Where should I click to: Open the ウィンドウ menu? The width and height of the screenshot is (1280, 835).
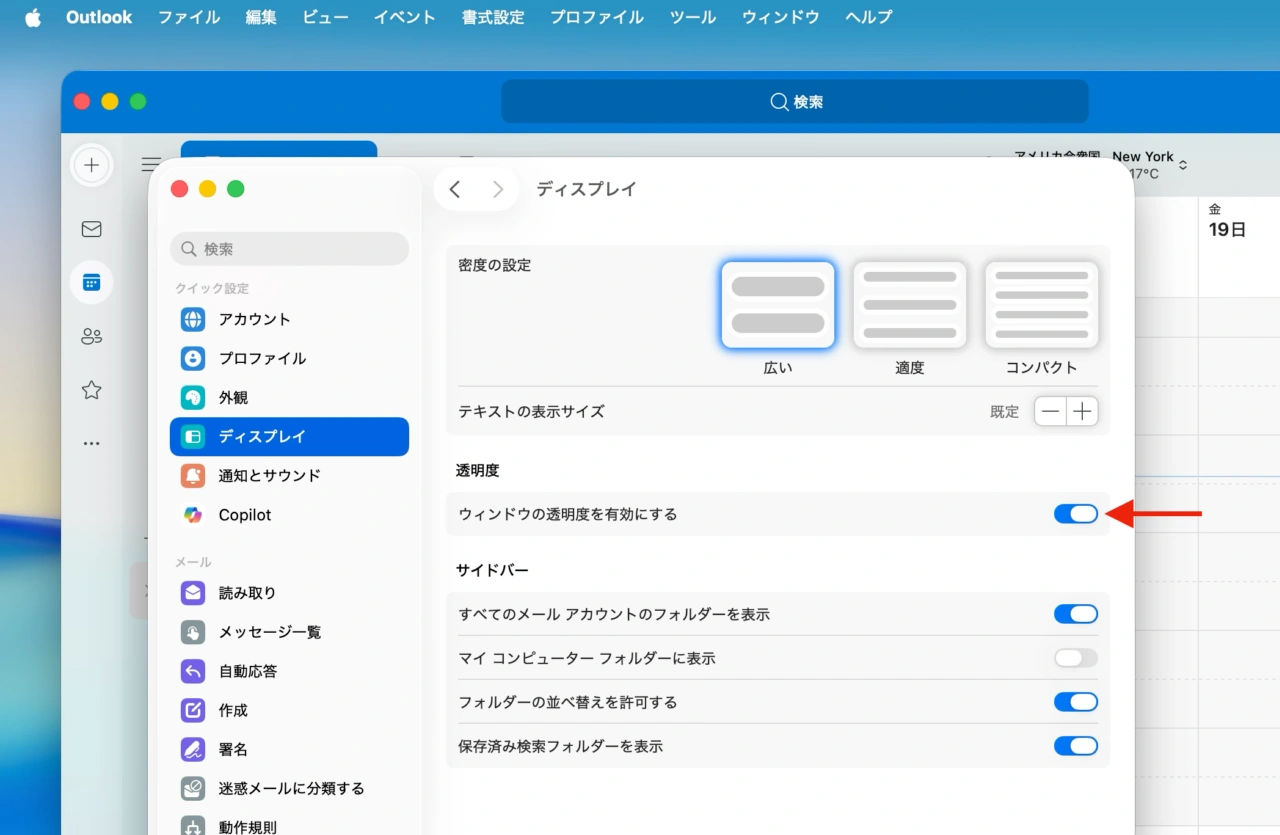781,17
